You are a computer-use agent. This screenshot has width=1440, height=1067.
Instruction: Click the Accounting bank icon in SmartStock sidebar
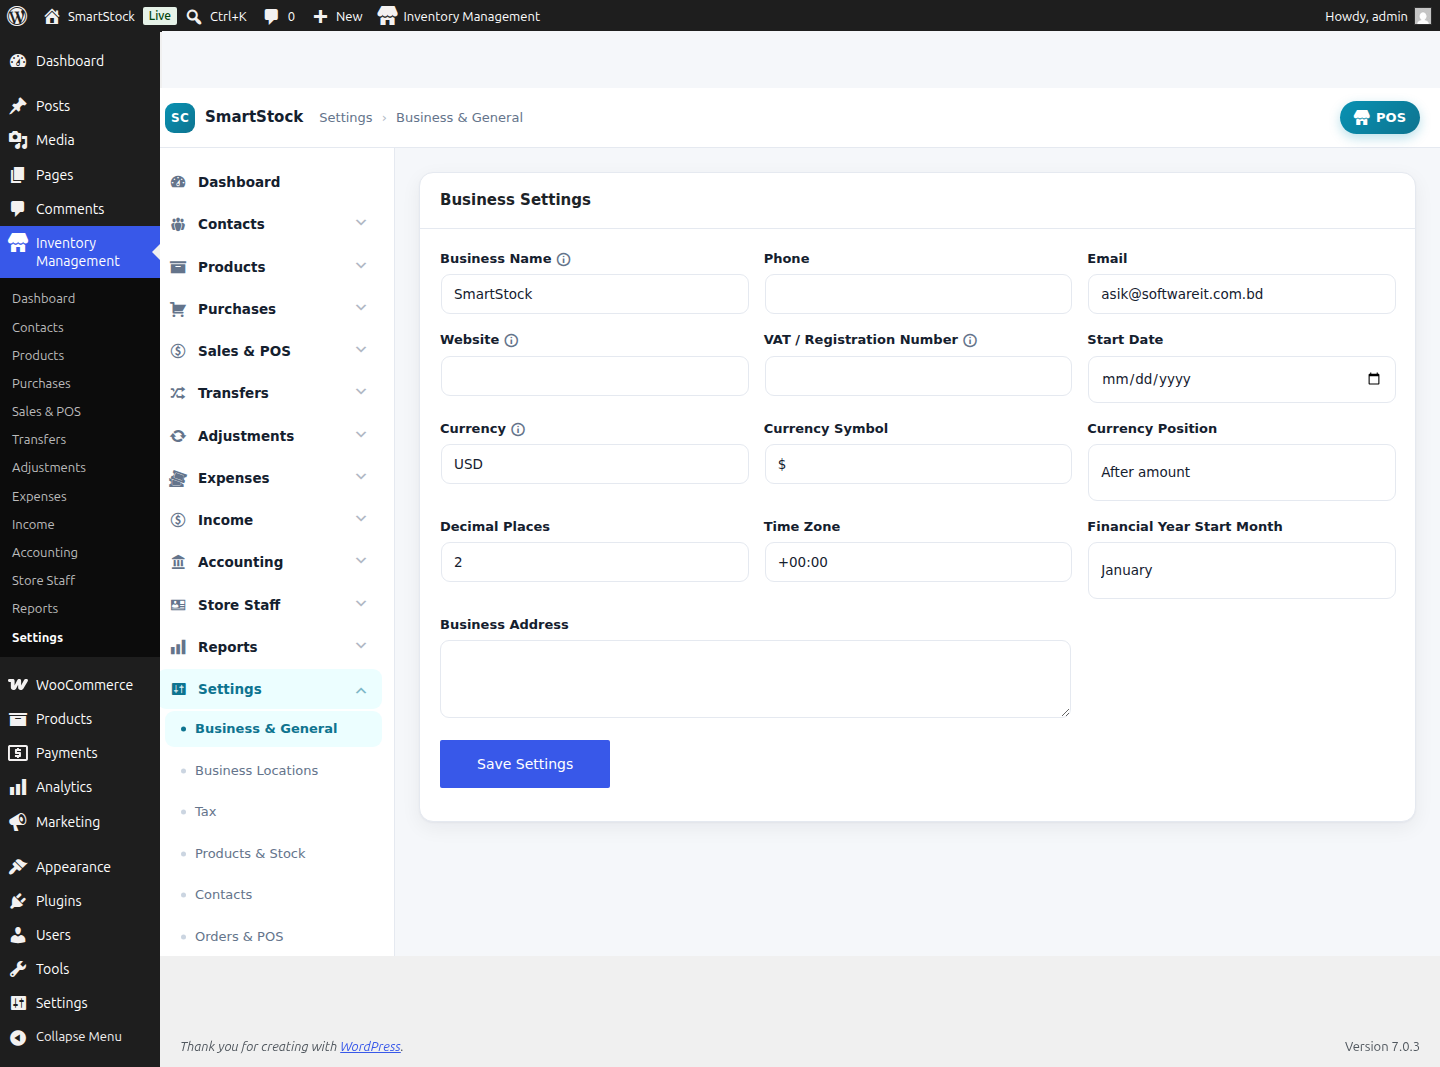[178, 562]
